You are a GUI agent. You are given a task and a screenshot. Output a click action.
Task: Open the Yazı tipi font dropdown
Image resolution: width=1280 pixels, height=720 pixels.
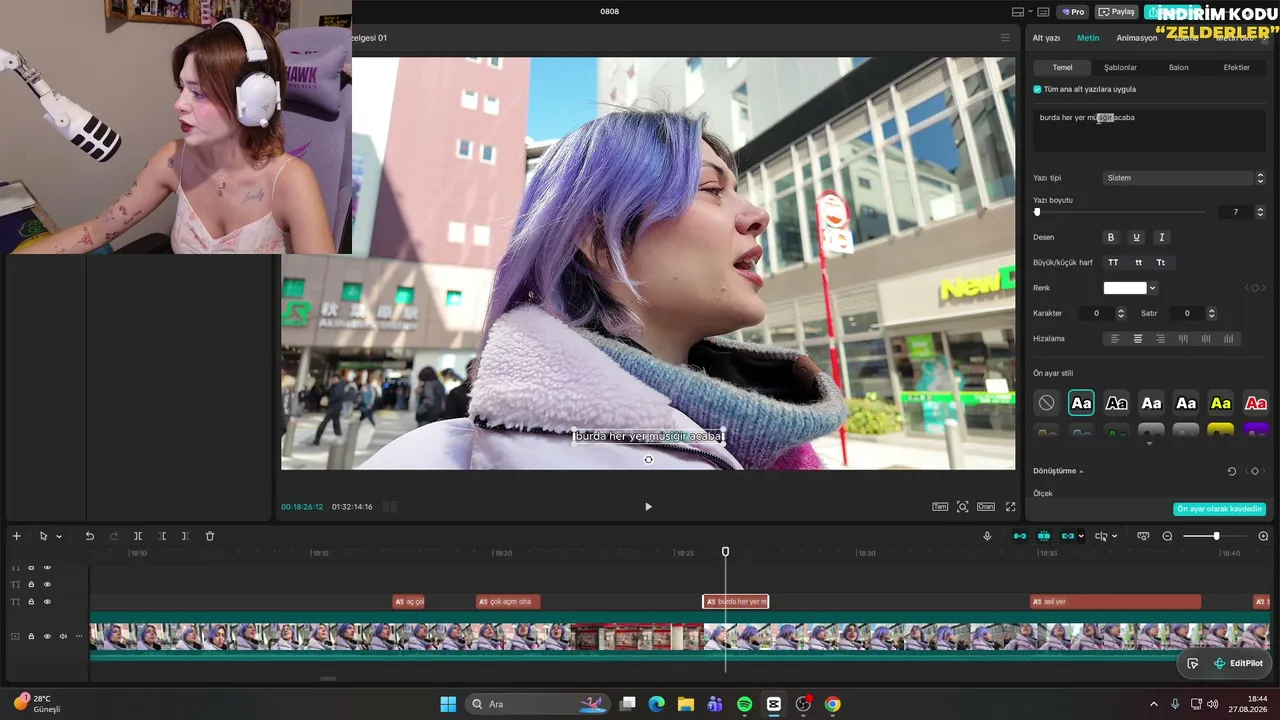point(1184,178)
